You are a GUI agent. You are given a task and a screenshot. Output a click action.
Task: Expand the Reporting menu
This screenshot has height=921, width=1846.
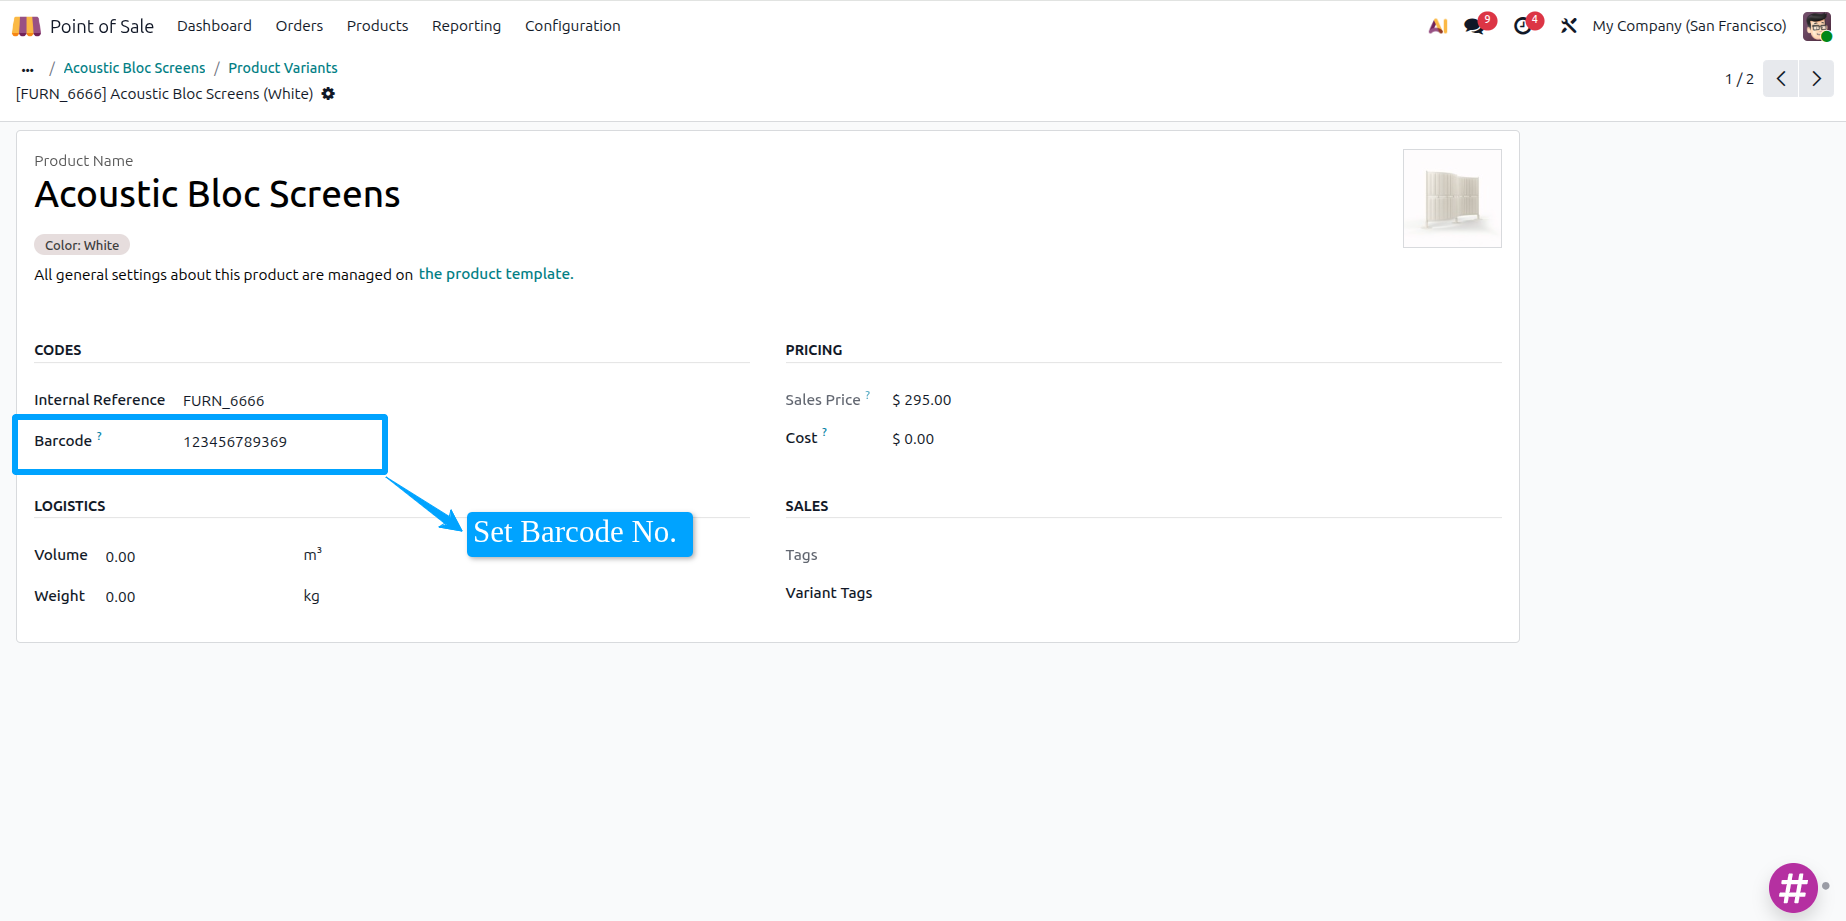click(x=466, y=26)
